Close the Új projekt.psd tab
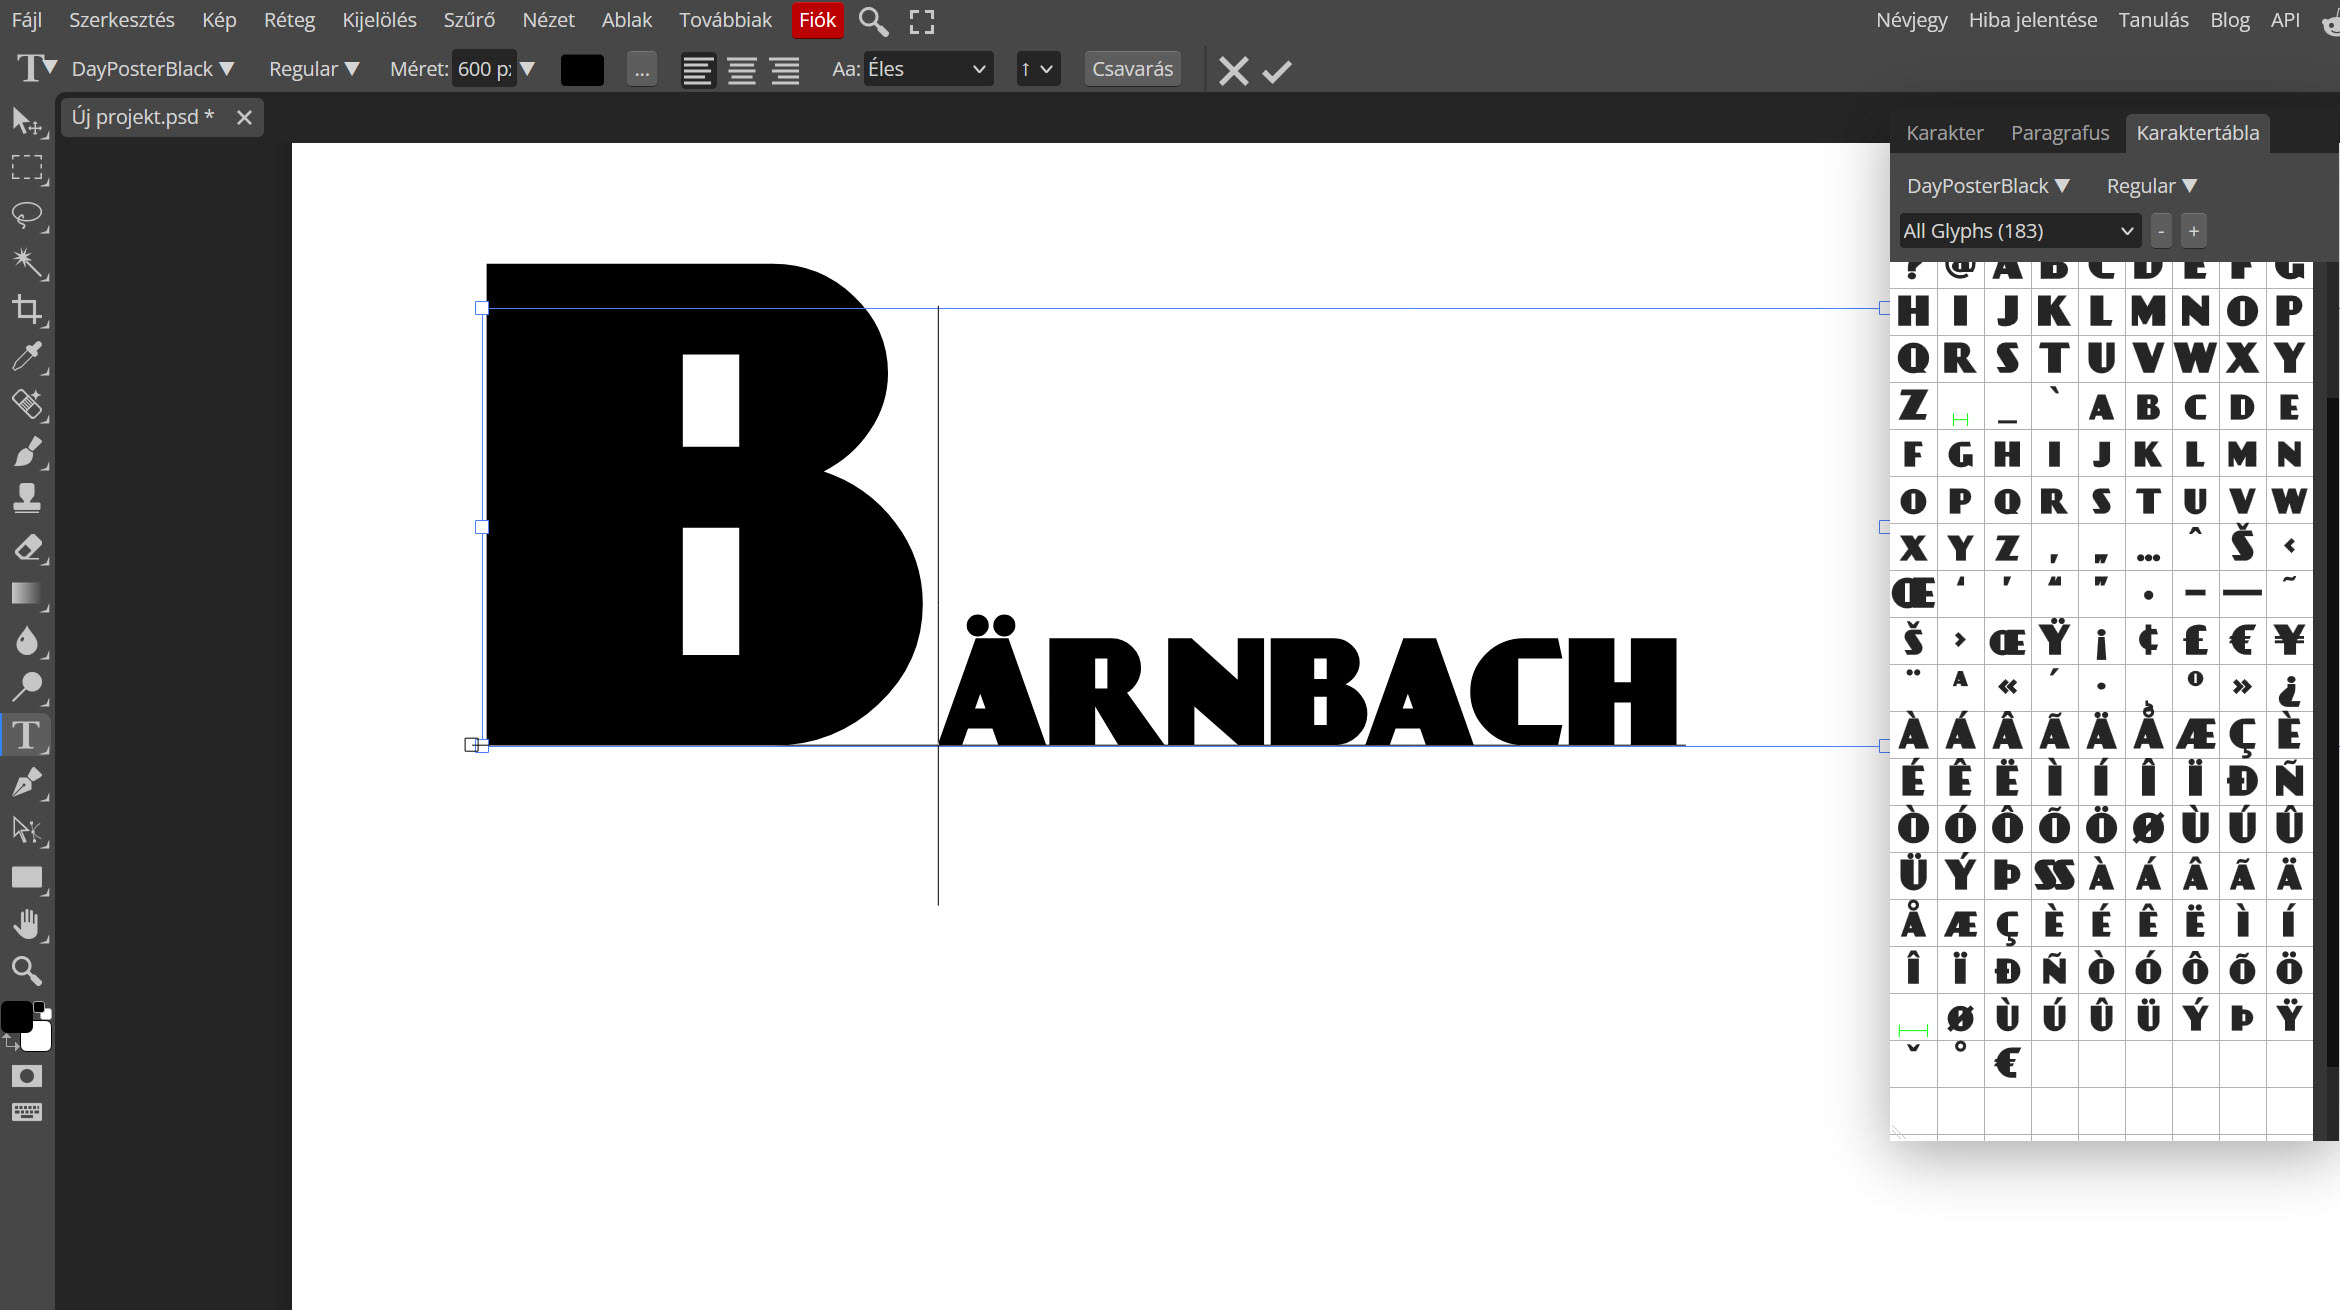Screen dimensions: 2340x1310 (244, 118)
